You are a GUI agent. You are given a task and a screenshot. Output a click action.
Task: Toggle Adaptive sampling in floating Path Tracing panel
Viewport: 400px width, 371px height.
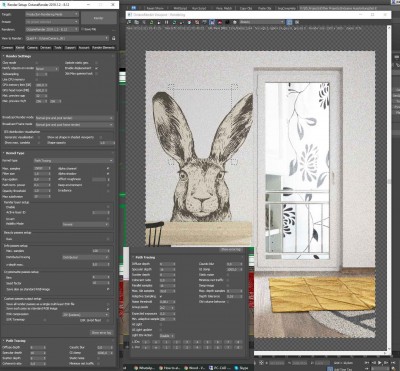[161, 296]
